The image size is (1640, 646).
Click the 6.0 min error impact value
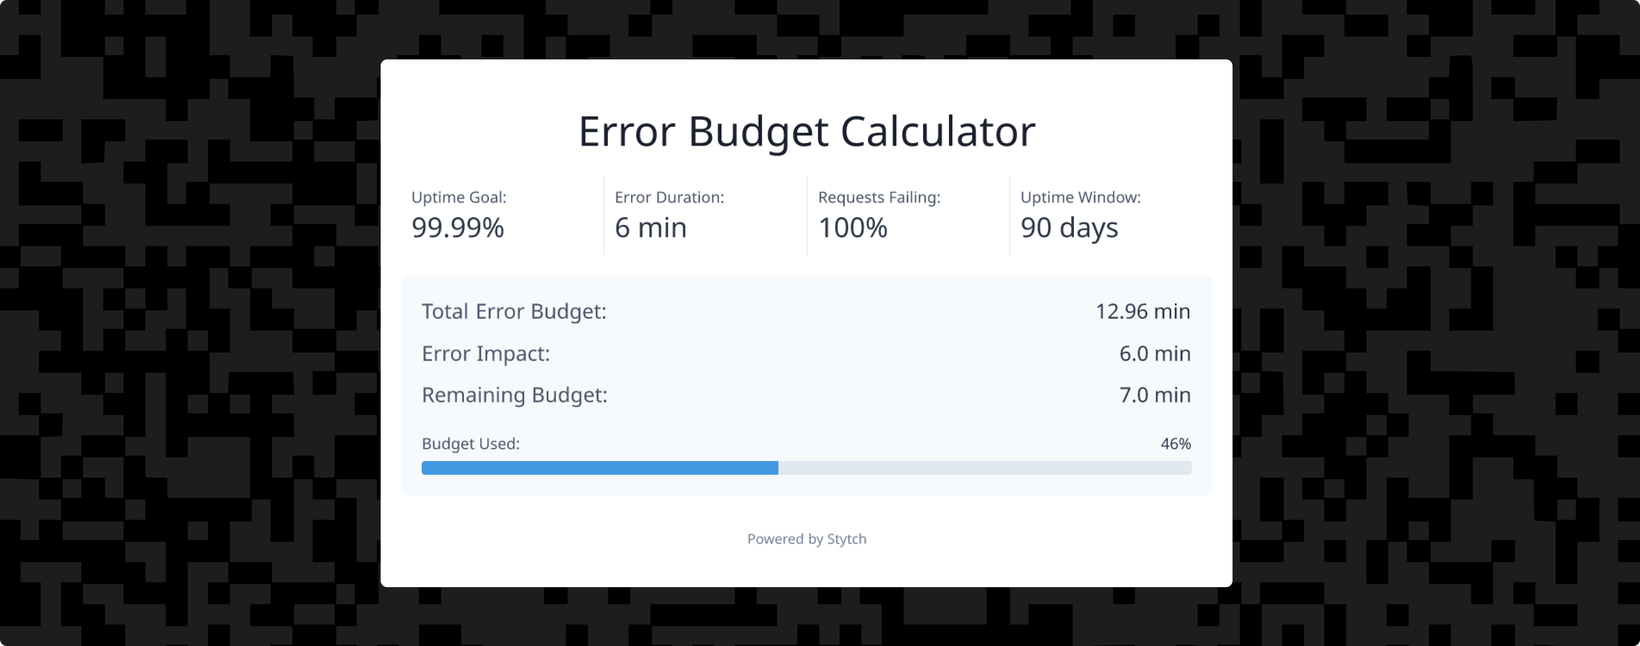pyautogui.click(x=1154, y=354)
